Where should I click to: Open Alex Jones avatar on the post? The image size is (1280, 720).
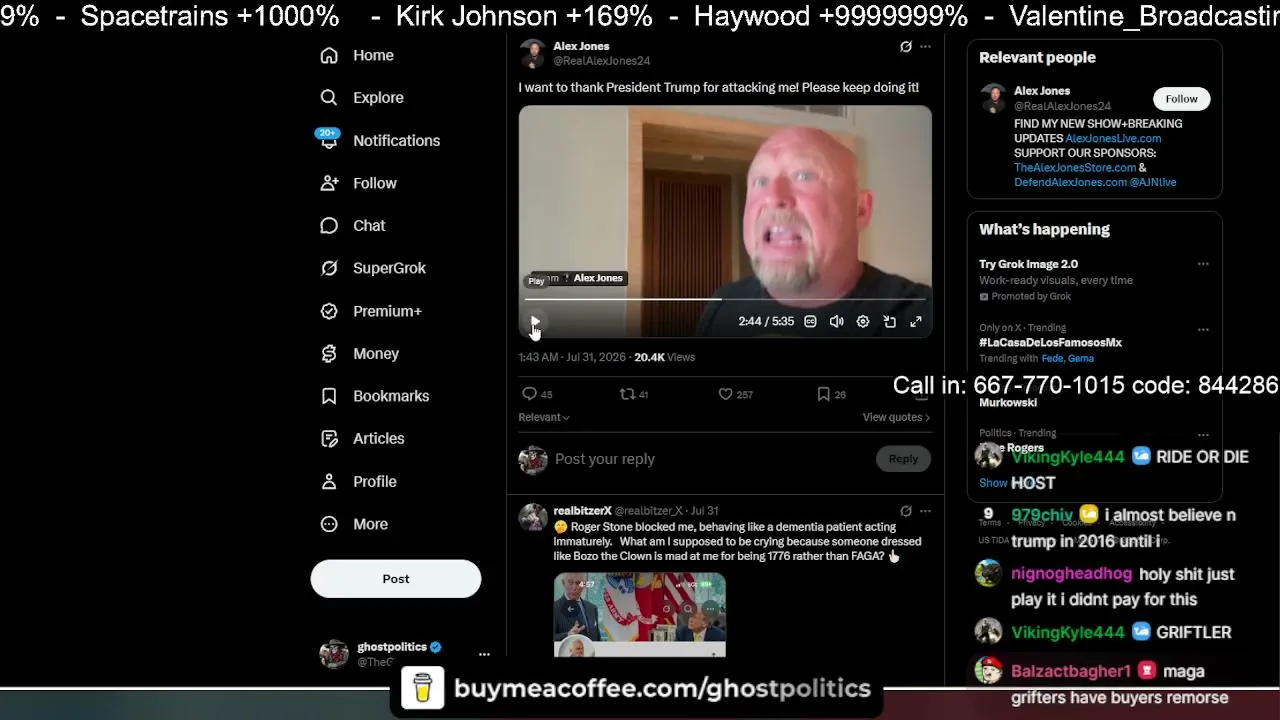[533, 54]
